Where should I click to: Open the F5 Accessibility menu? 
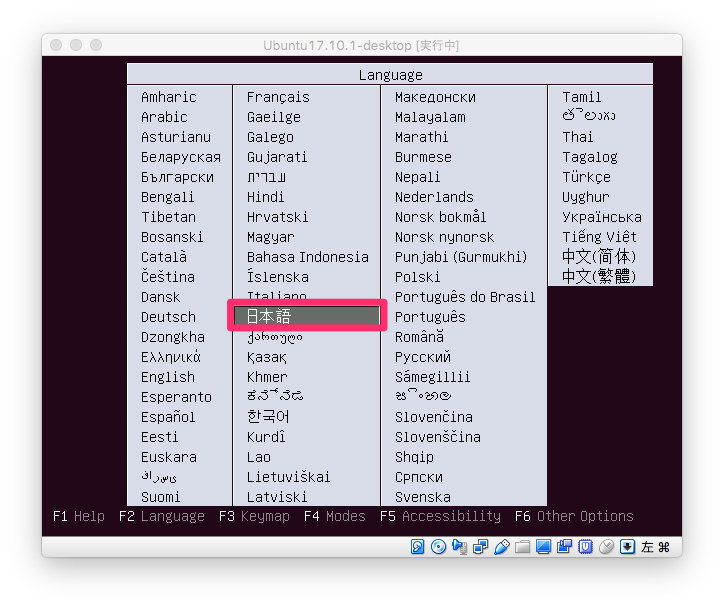click(440, 516)
